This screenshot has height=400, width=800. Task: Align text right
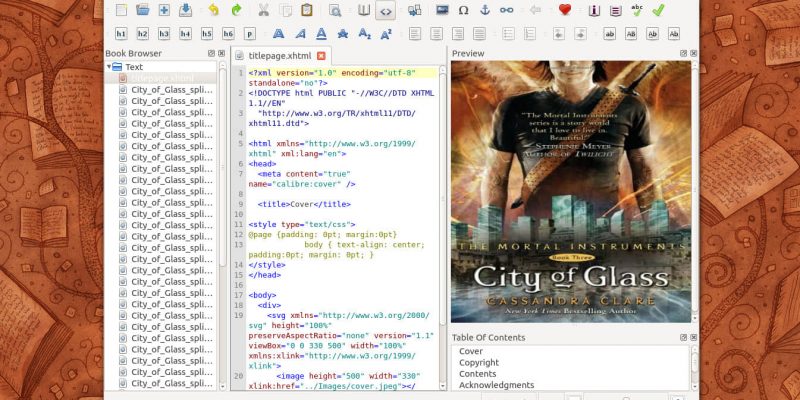(x=458, y=34)
